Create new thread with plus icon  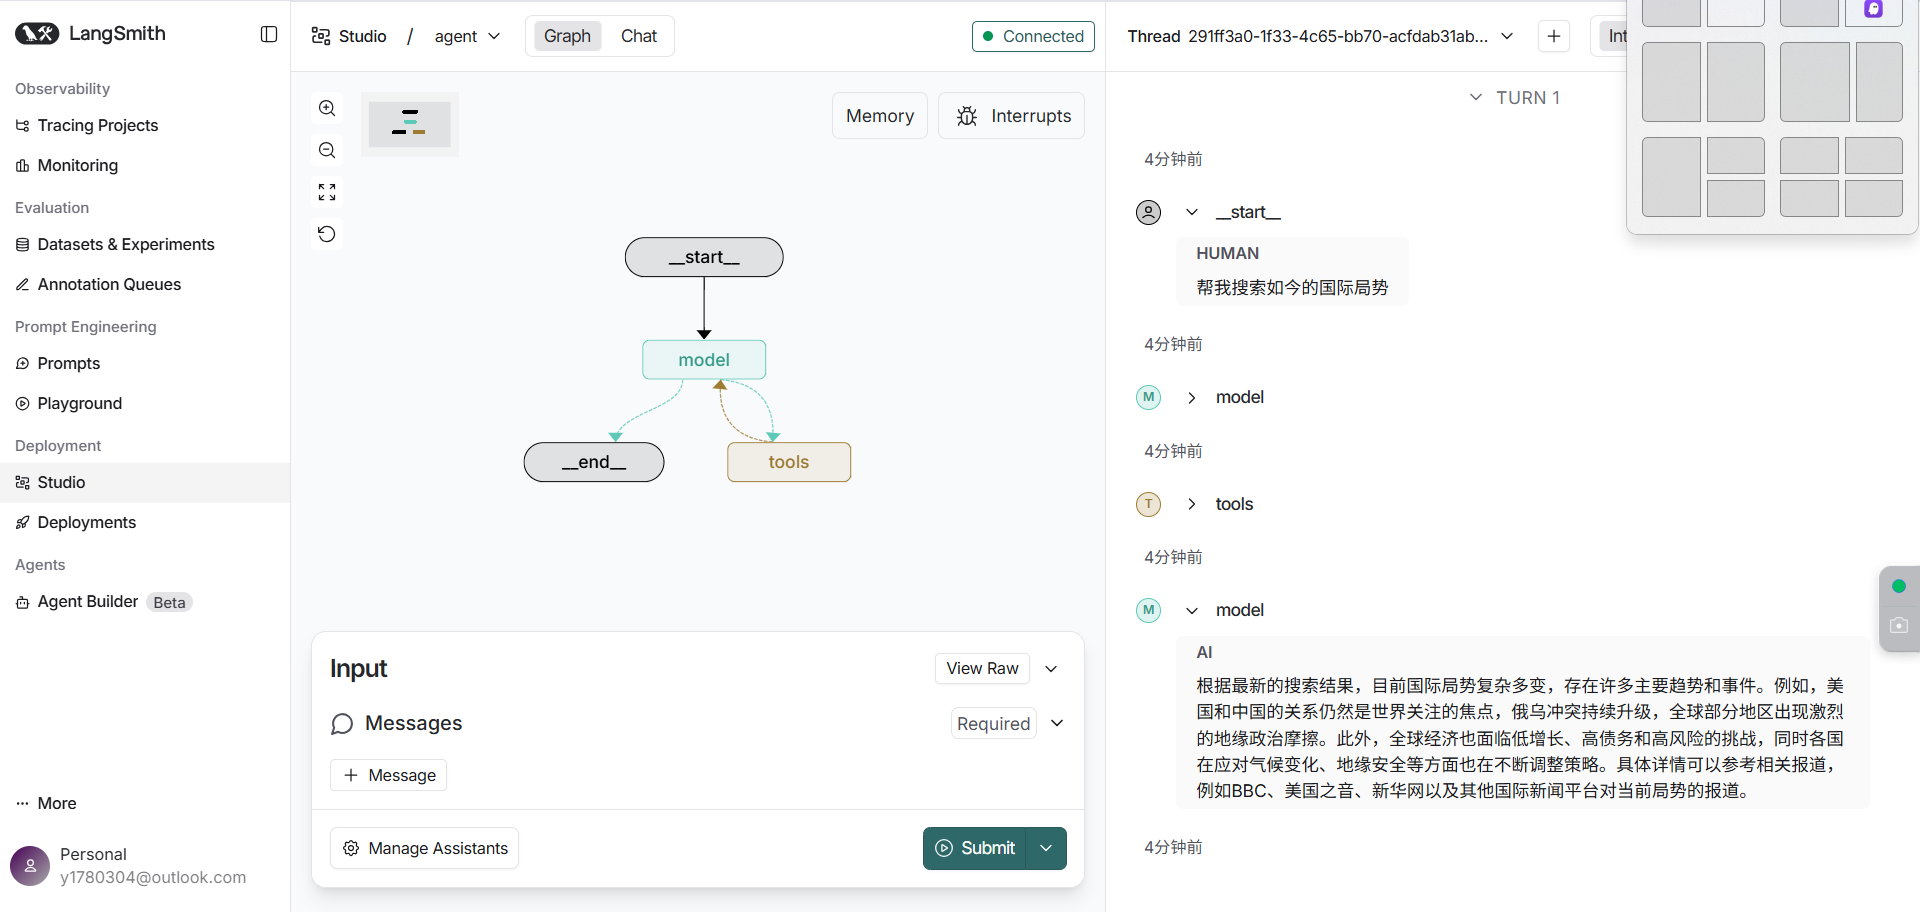coord(1553,36)
